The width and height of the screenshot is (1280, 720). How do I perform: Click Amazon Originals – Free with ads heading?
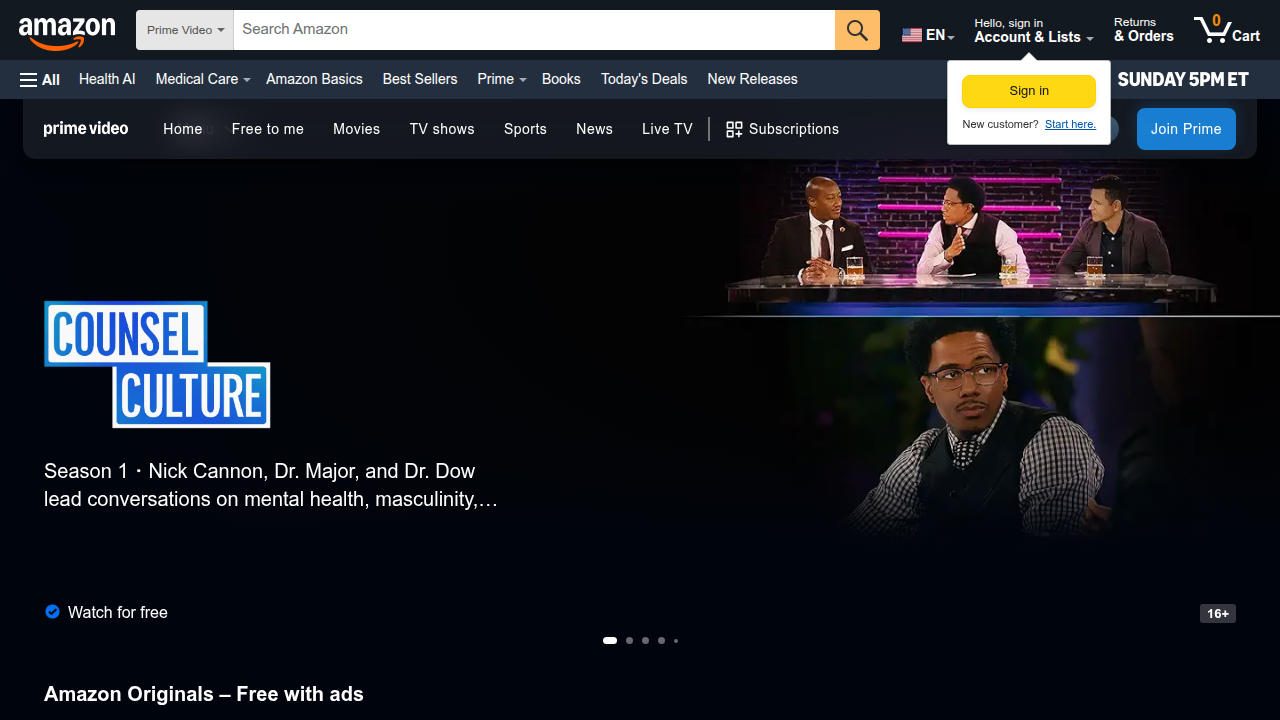[204, 694]
